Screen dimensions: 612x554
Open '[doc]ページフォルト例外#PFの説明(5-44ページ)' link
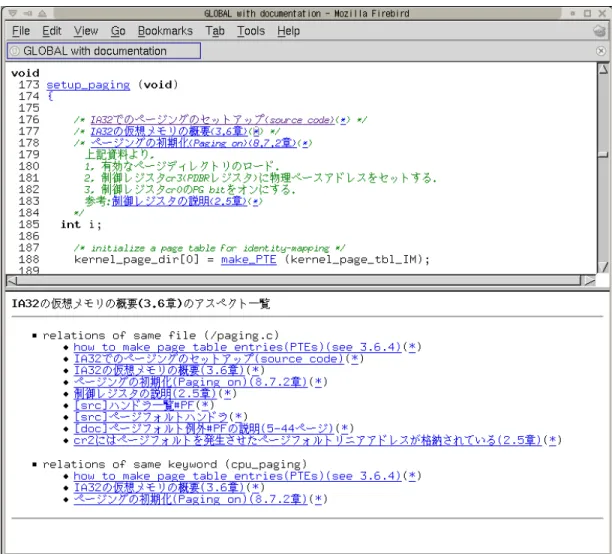[203, 429]
